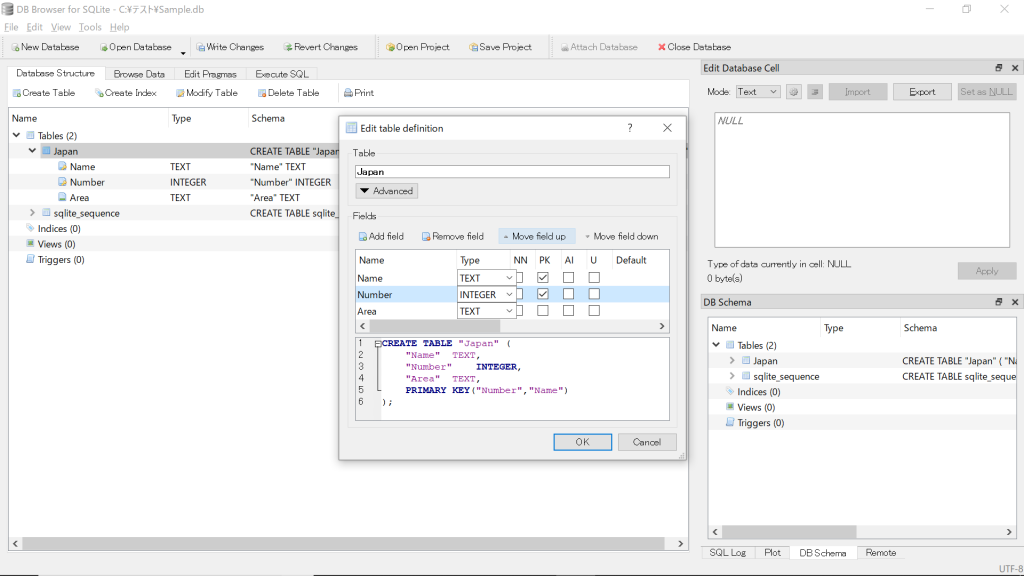Click Set as NULL button

click(x=986, y=92)
